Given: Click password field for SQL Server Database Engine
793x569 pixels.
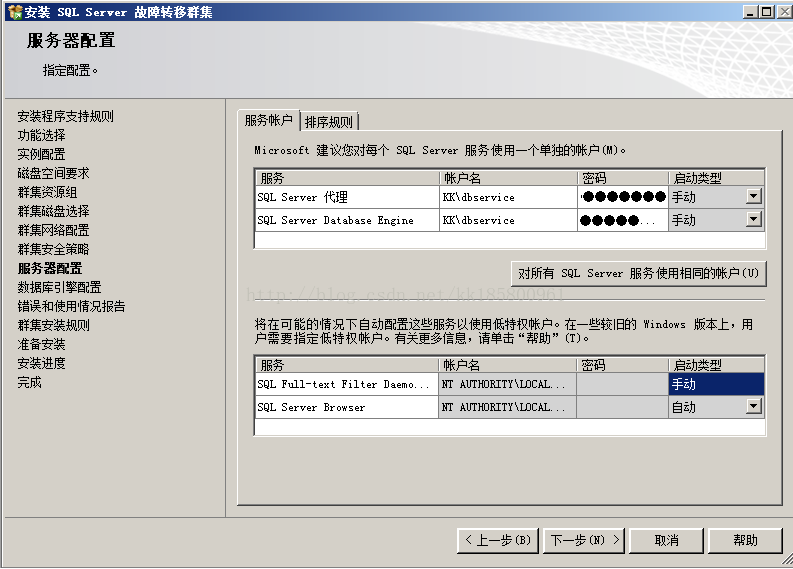Looking at the screenshot, I should coord(623,220).
